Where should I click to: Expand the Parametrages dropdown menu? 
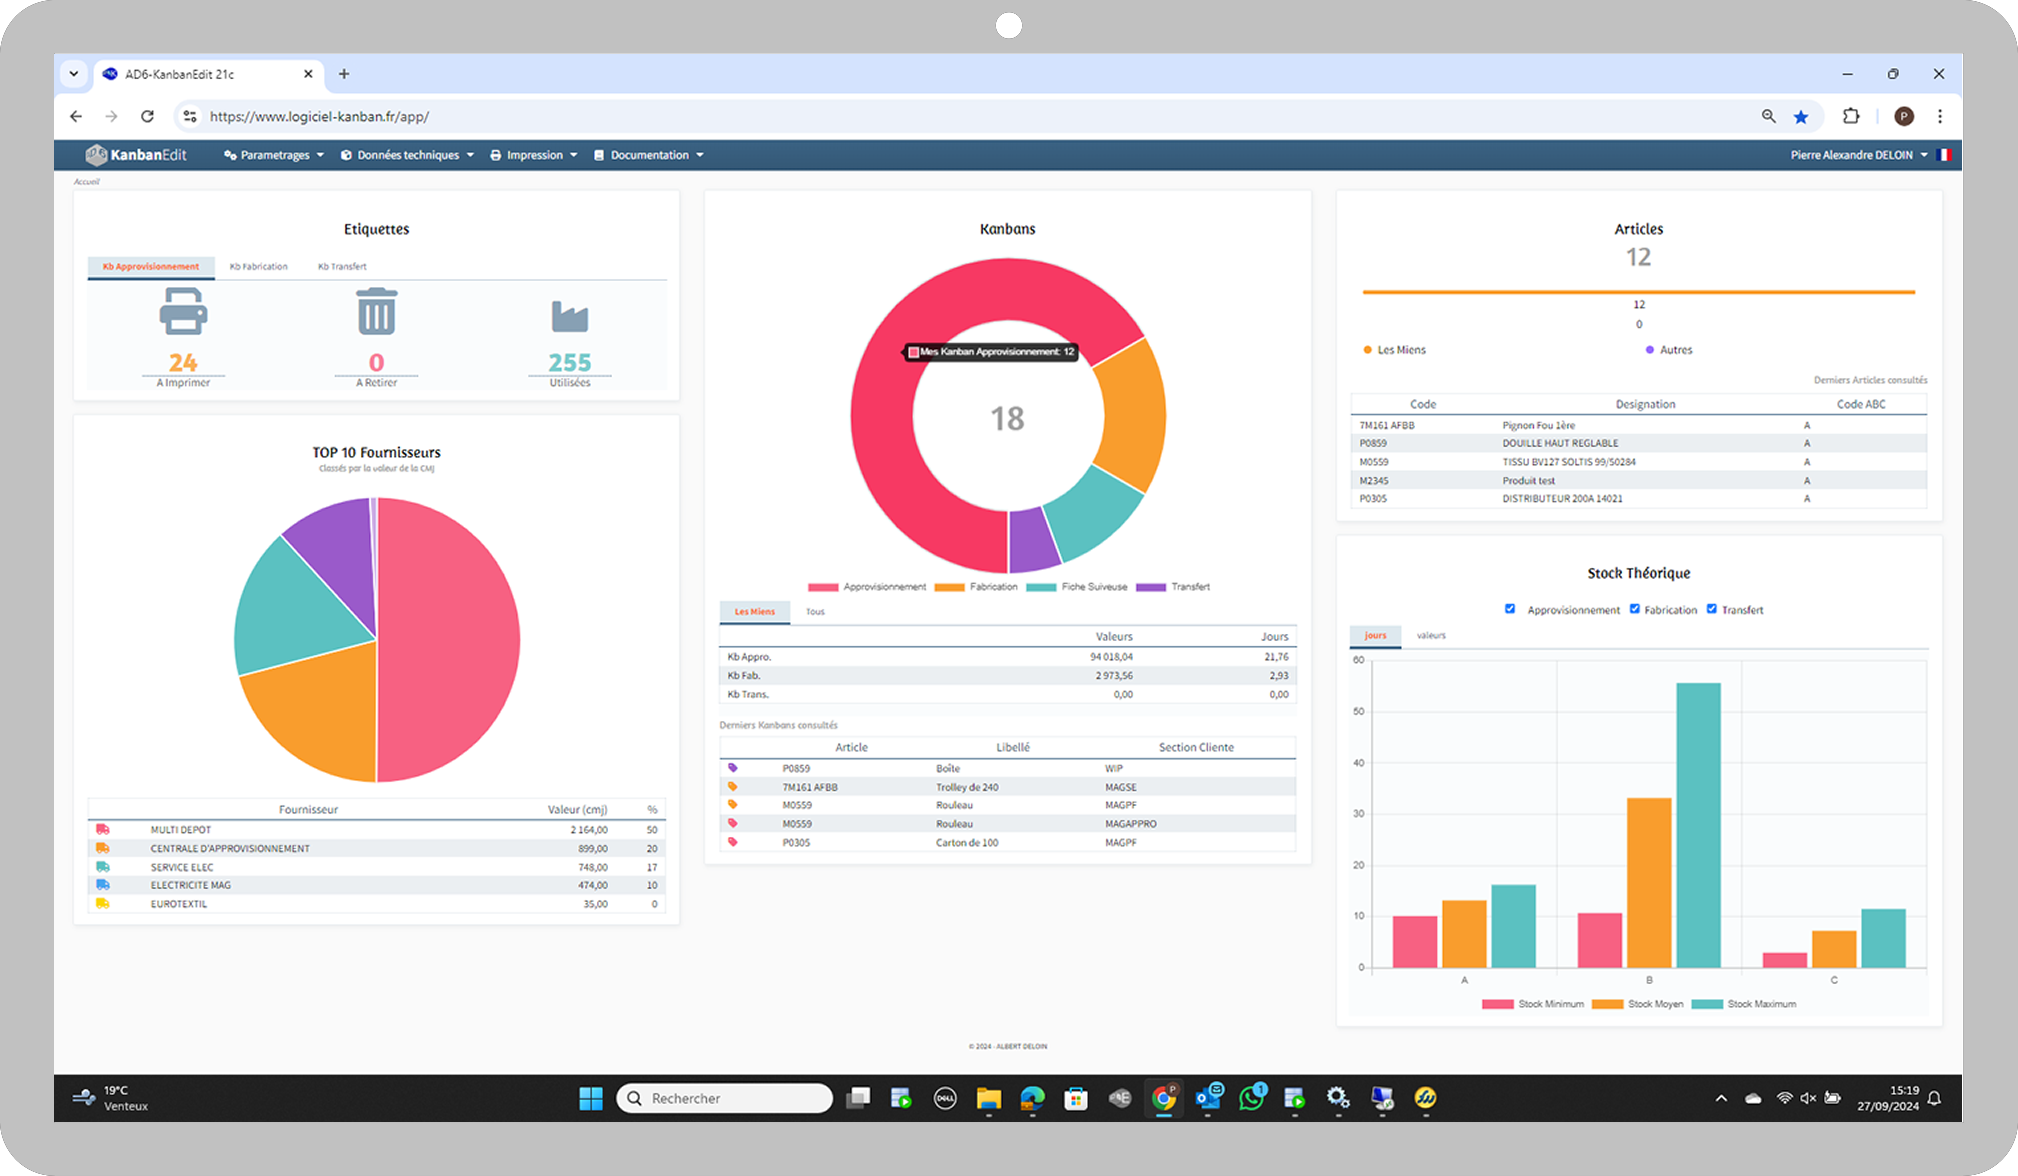click(x=274, y=155)
